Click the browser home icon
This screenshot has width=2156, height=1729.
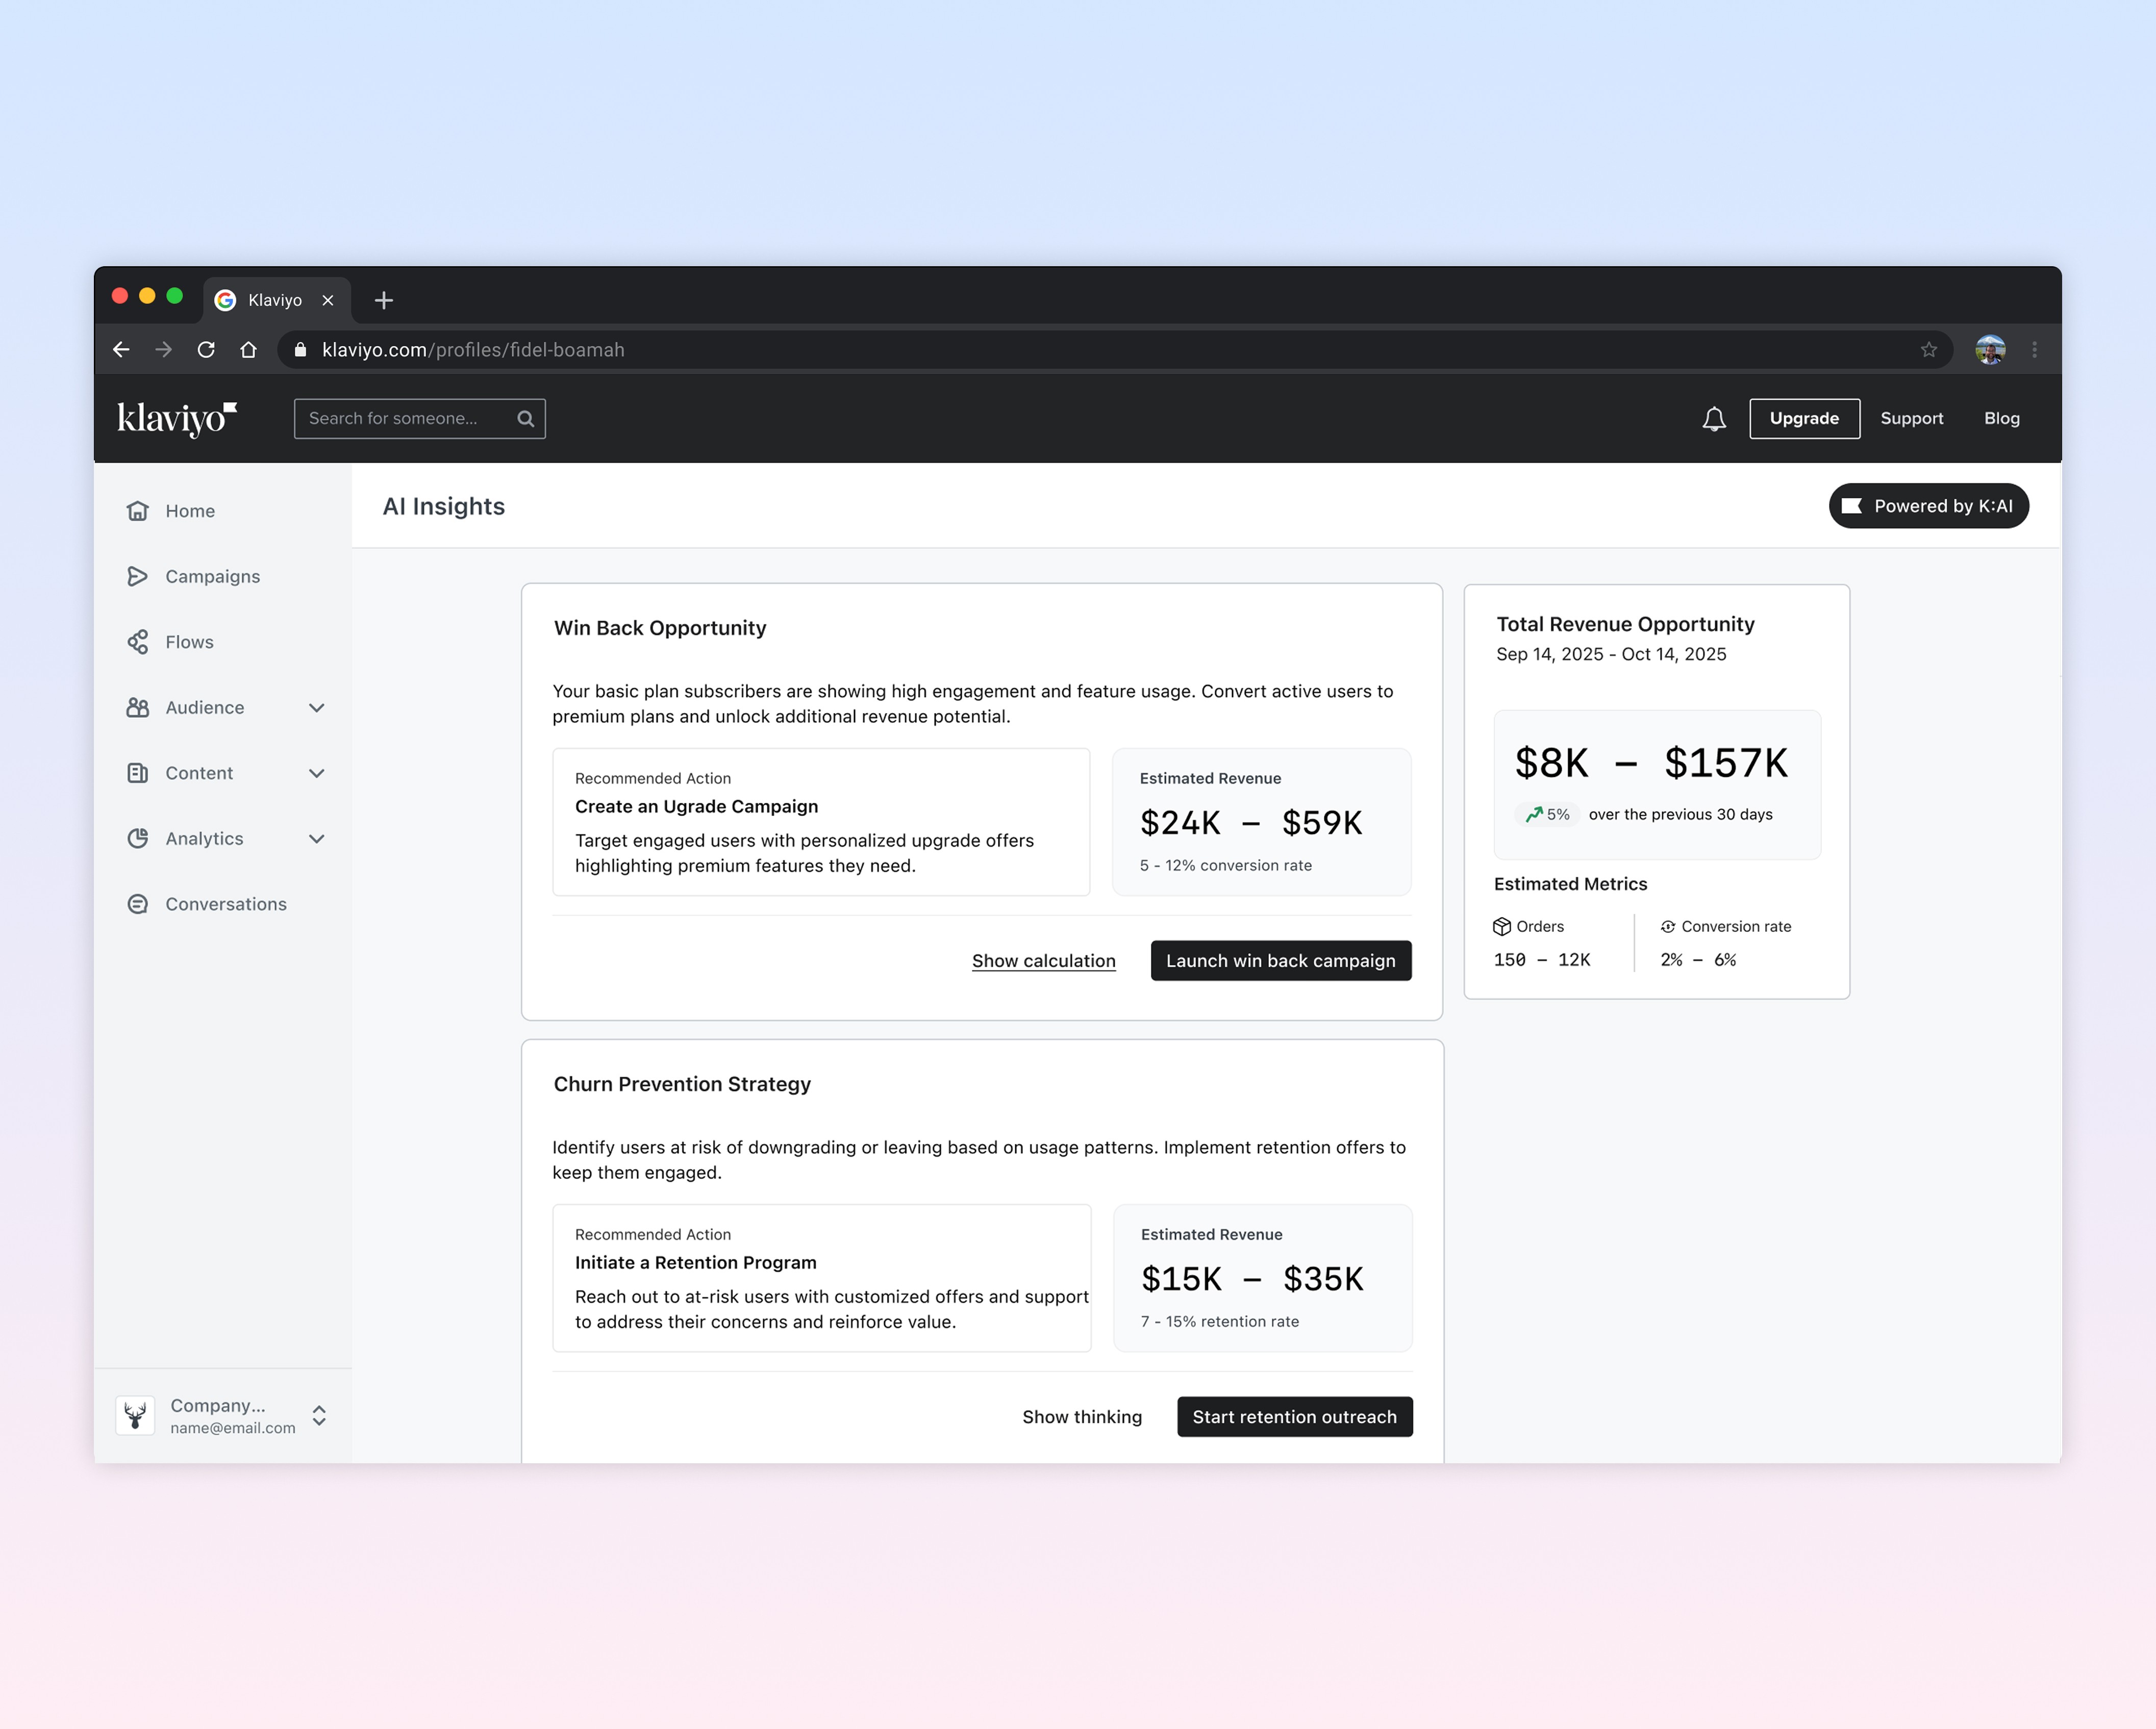click(x=249, y=350)
